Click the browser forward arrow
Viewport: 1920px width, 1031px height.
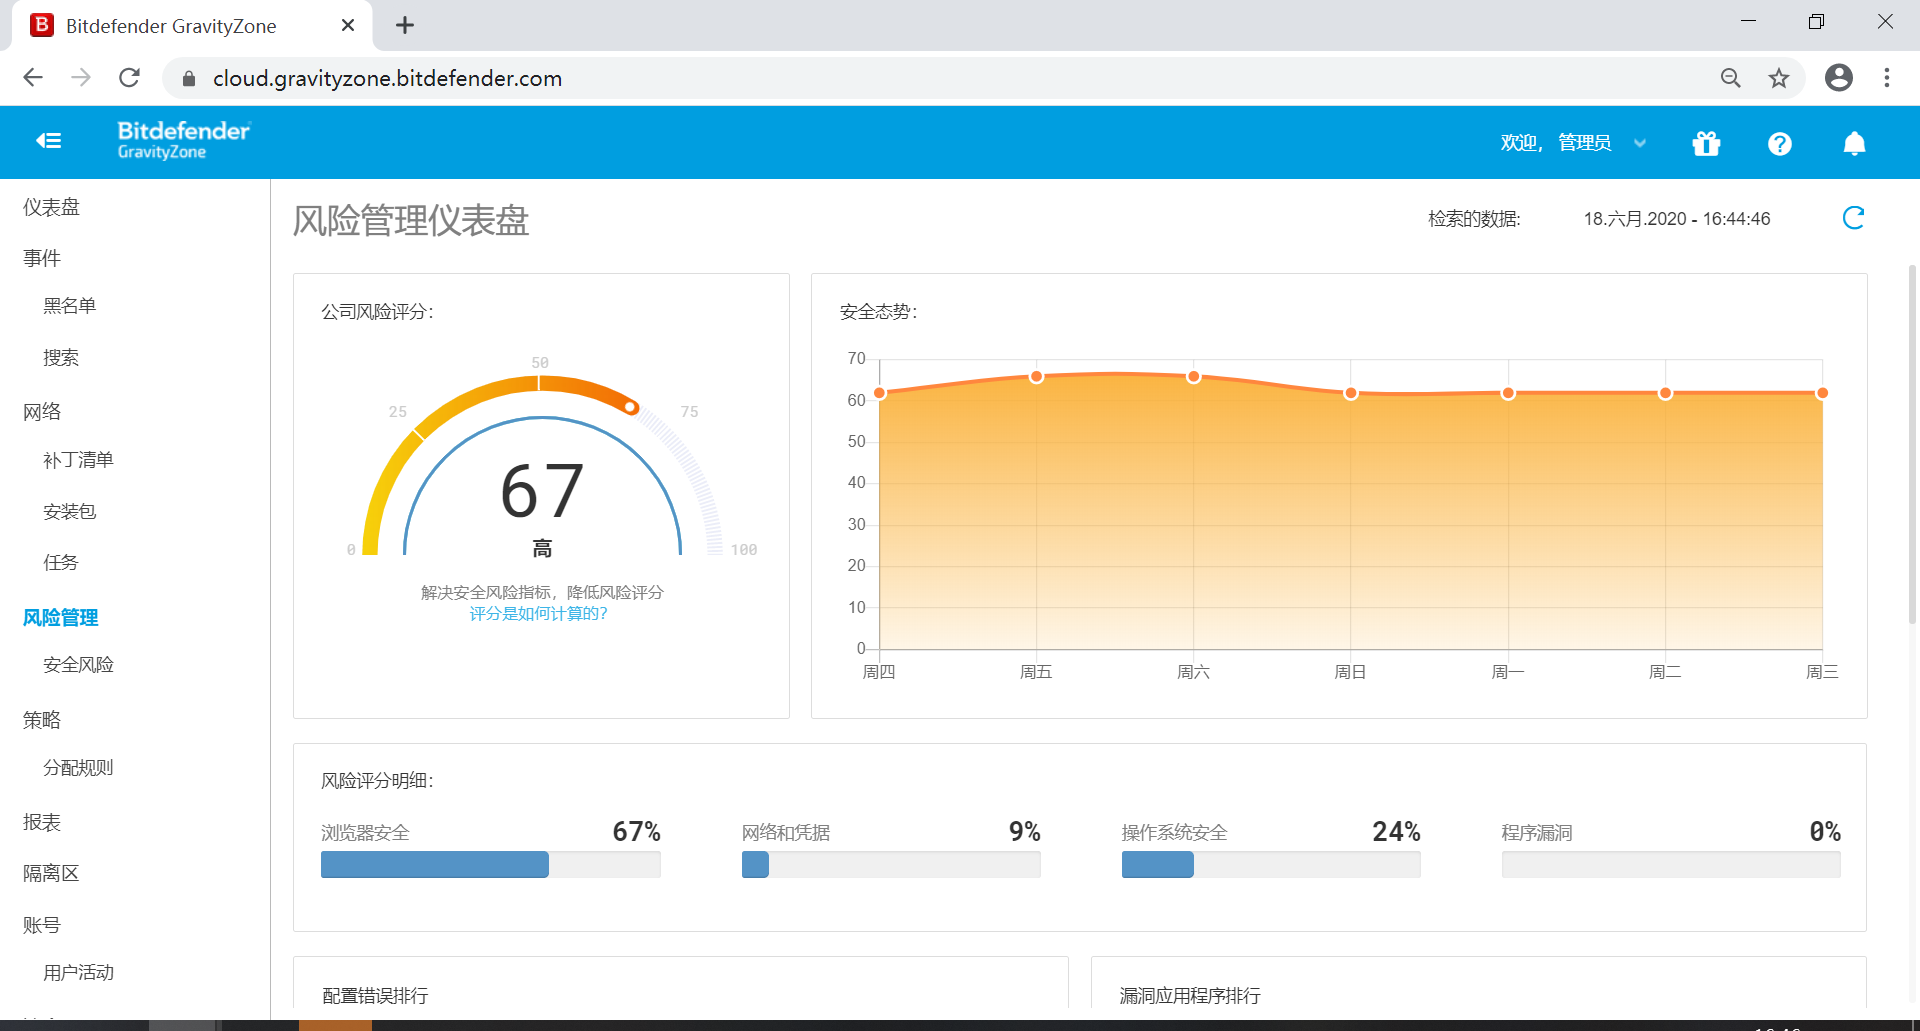[81, 78]
